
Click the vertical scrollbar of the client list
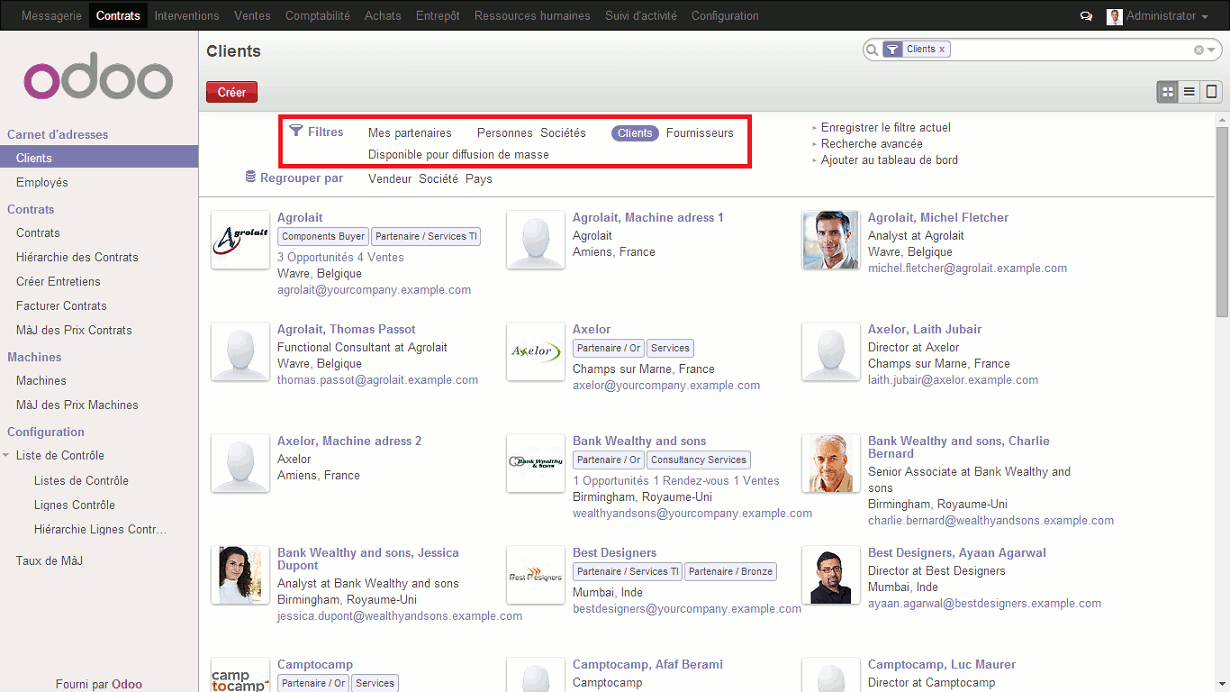pyautogui.click(x=1222, y=220)
